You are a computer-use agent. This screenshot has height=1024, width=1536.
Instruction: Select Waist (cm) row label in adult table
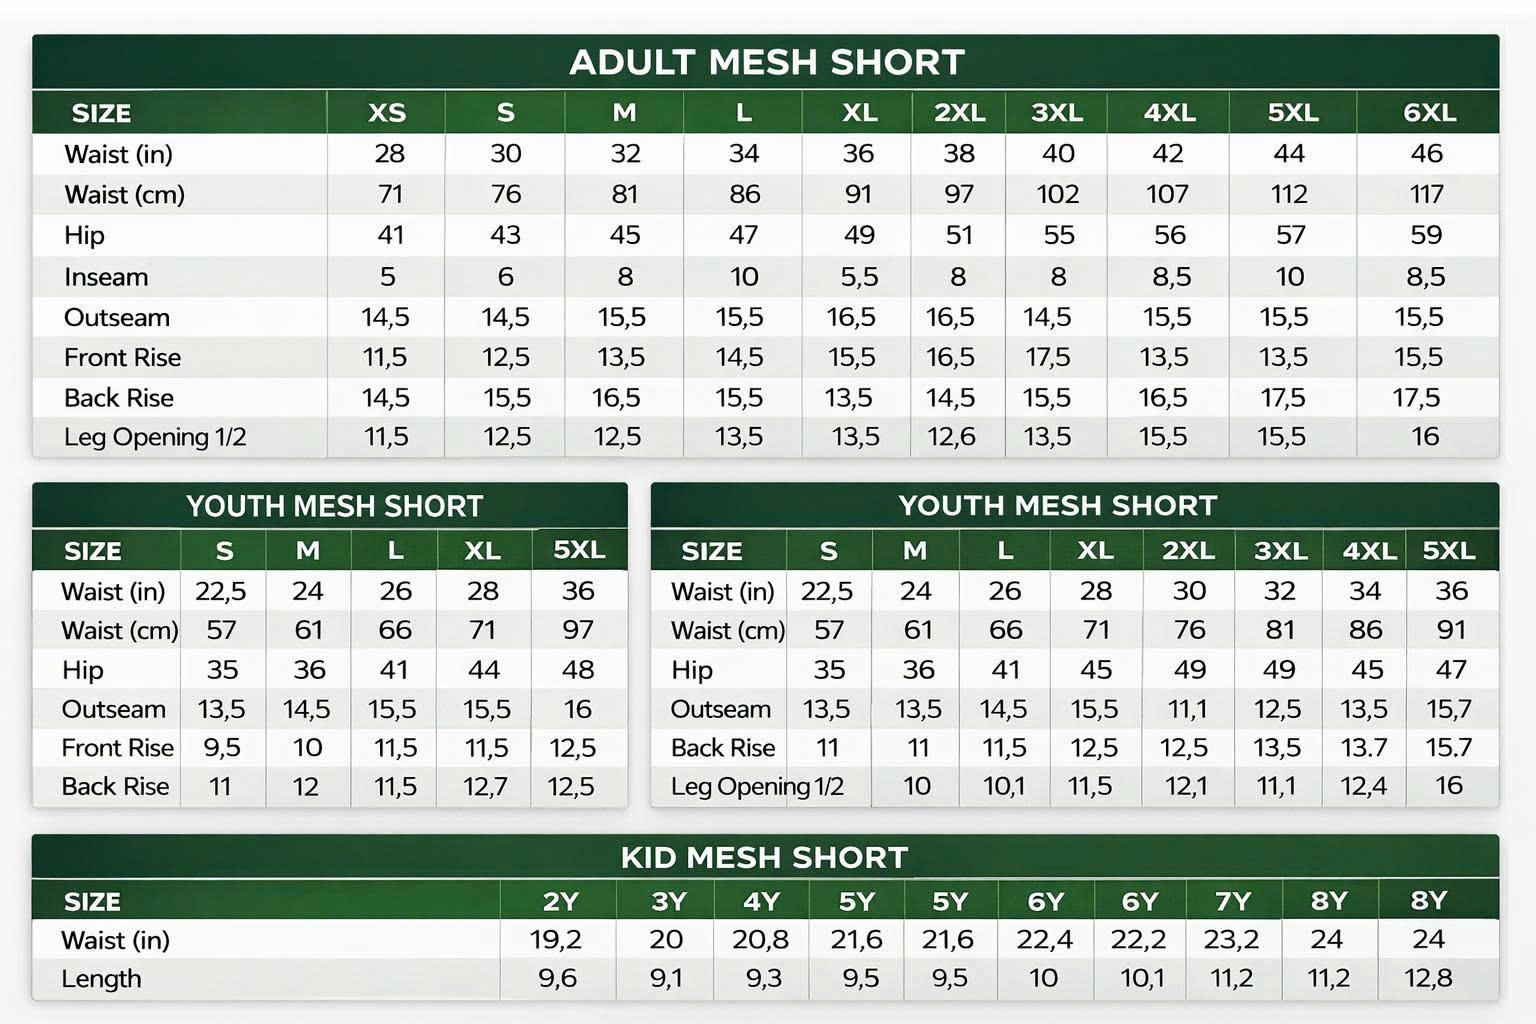coord(124,195)
